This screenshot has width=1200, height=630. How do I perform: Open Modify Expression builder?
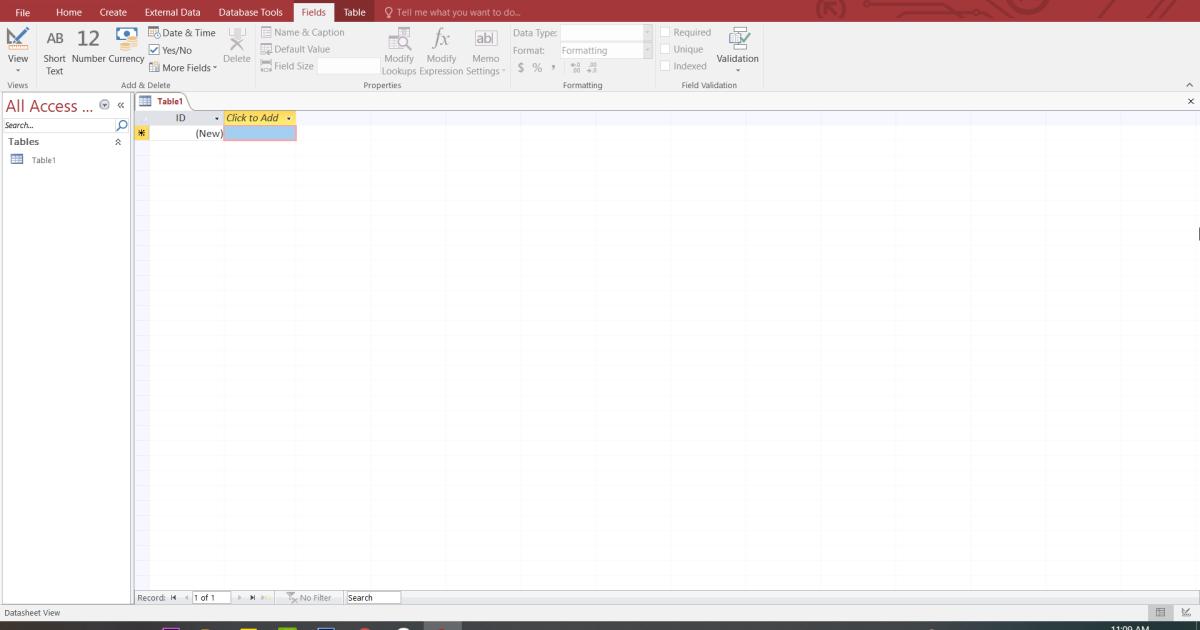click(441, 48)
